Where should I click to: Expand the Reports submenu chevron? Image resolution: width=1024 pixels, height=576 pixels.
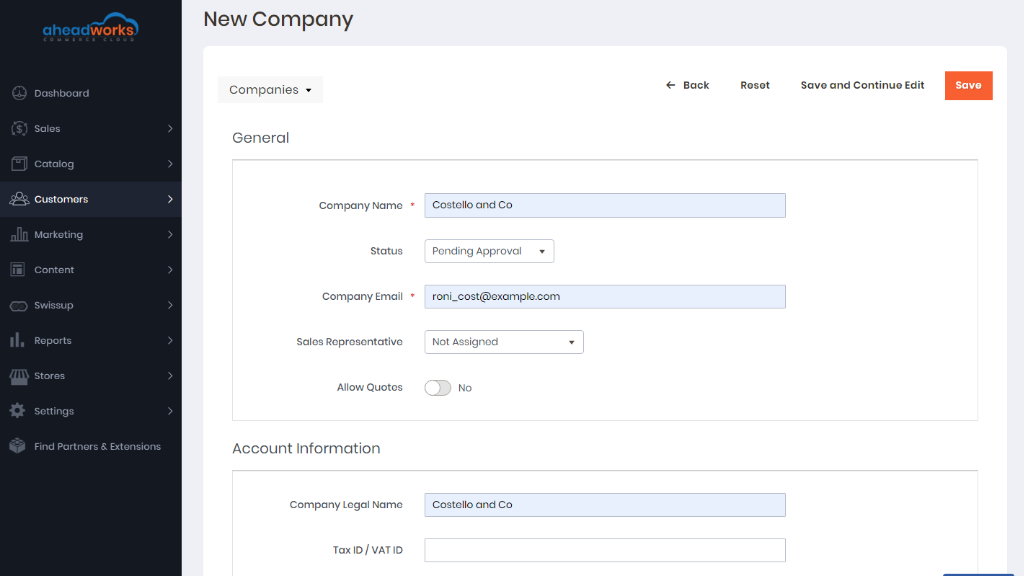click(170, 340)
